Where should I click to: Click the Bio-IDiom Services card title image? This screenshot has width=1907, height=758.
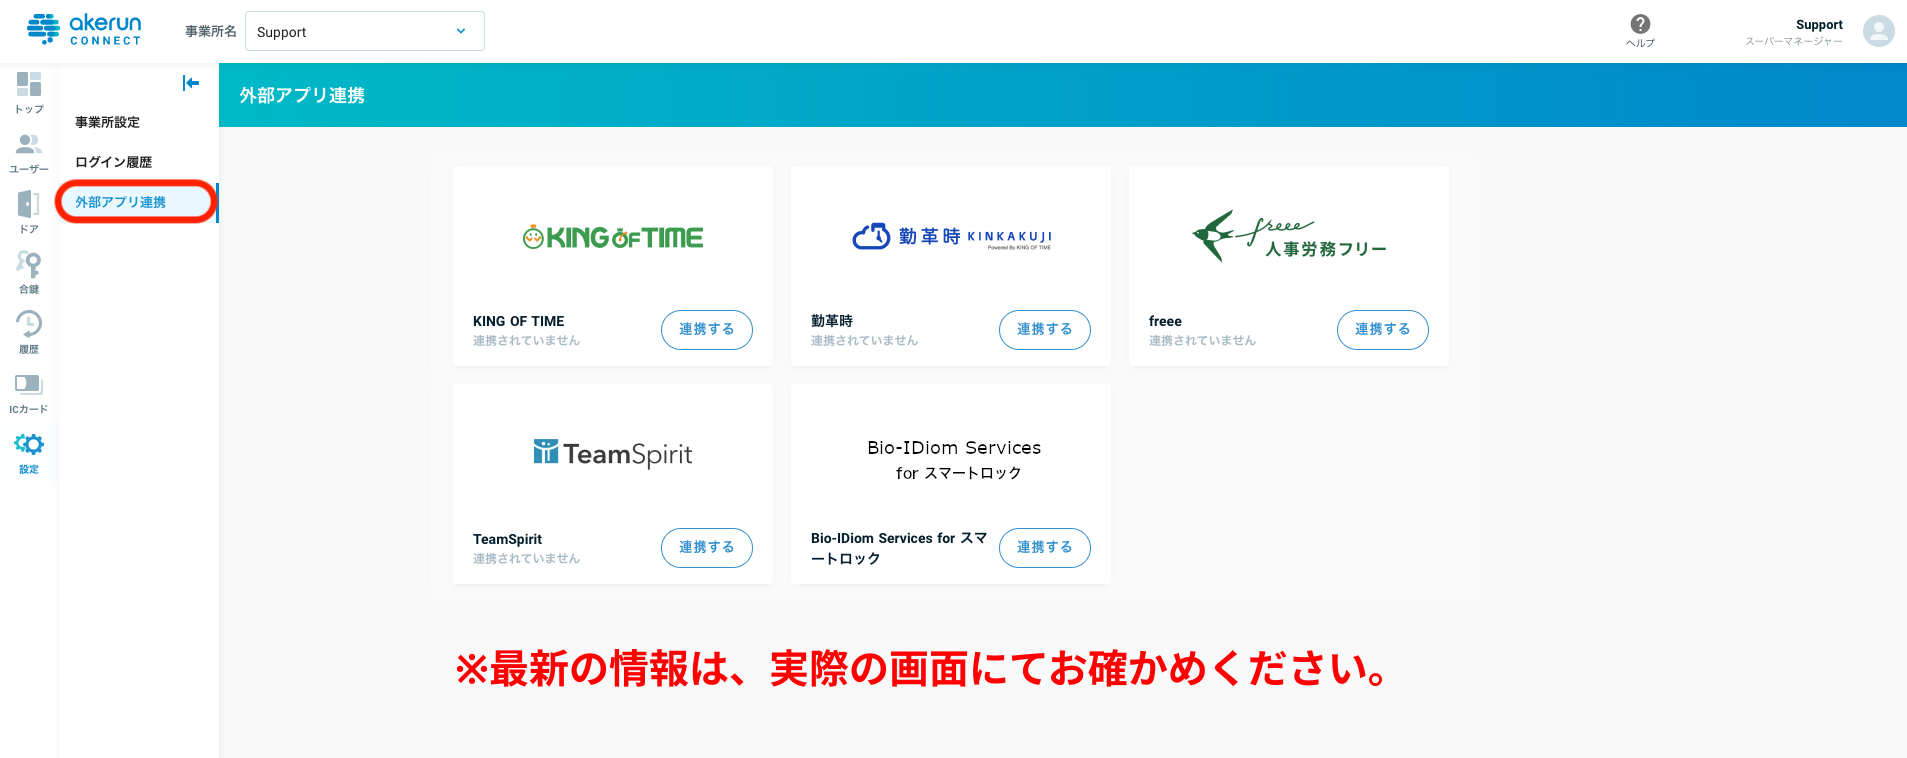(x=954, y=459)
